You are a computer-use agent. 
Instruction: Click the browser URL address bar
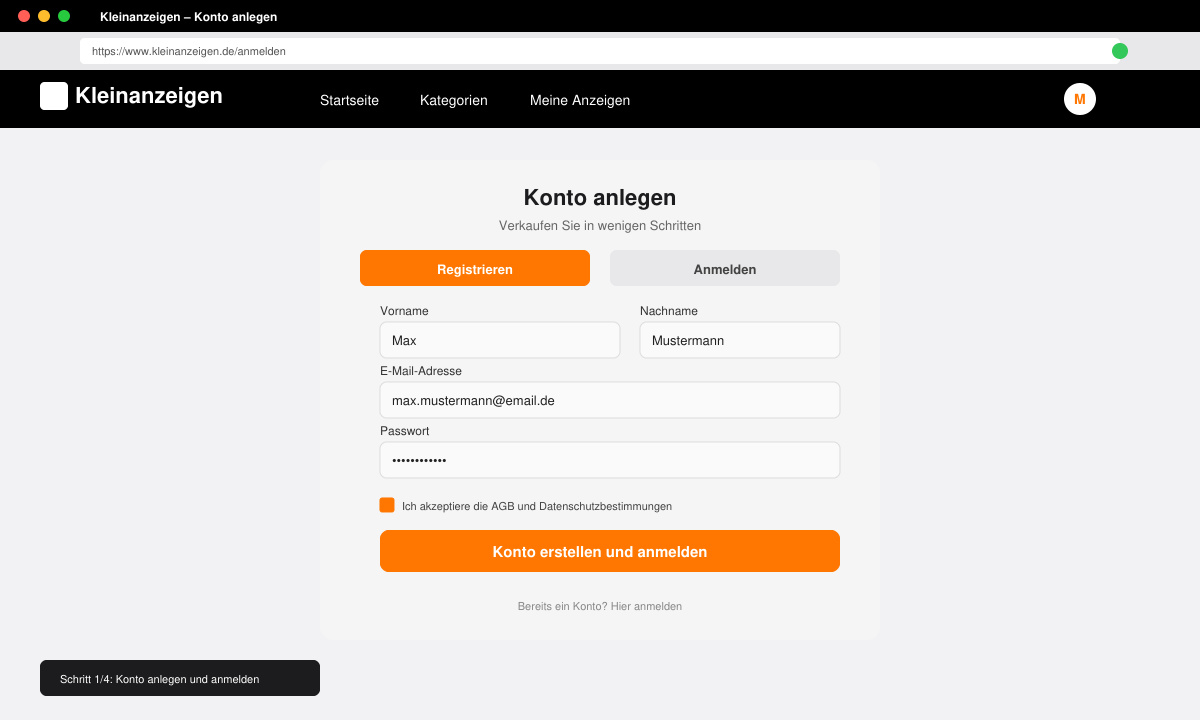(x=600, y=51)
